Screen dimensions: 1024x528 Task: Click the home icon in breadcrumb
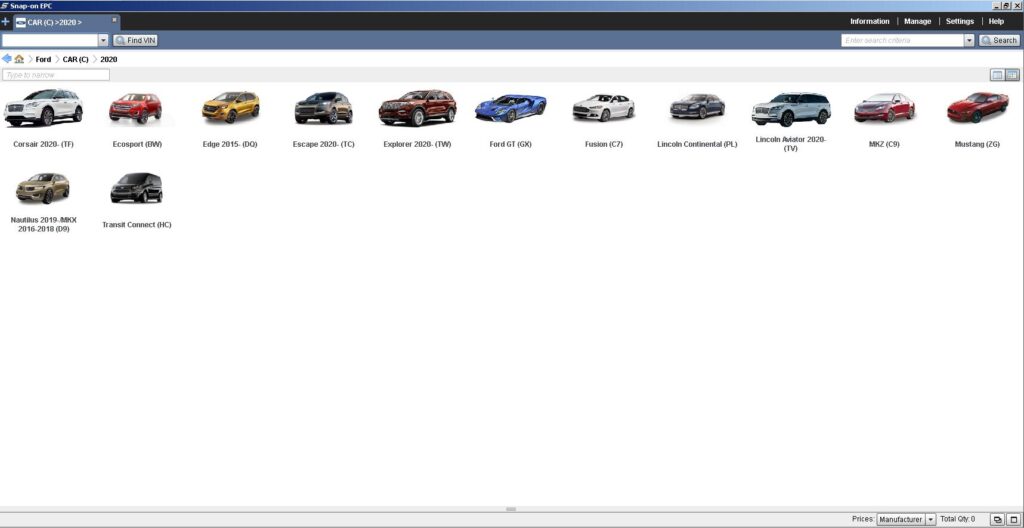[19, 59]
